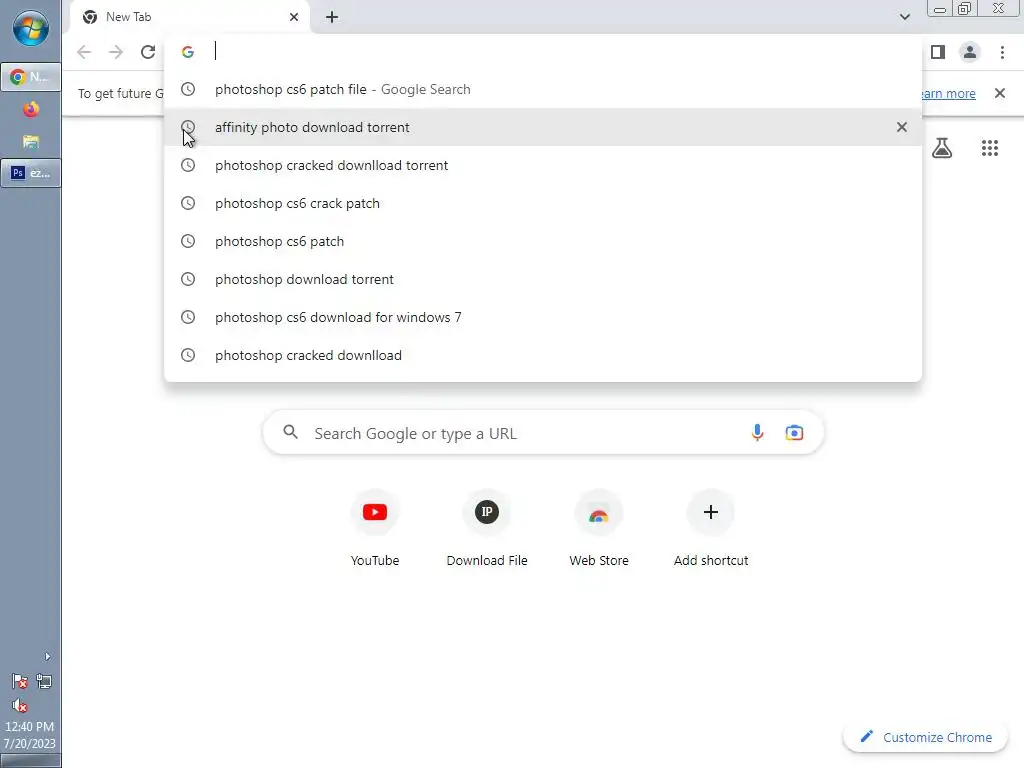This screenshot has height=768, width=1024.
Task: Choose 'photoshop cs6 download for windows 7'
Action: (543, 317)
